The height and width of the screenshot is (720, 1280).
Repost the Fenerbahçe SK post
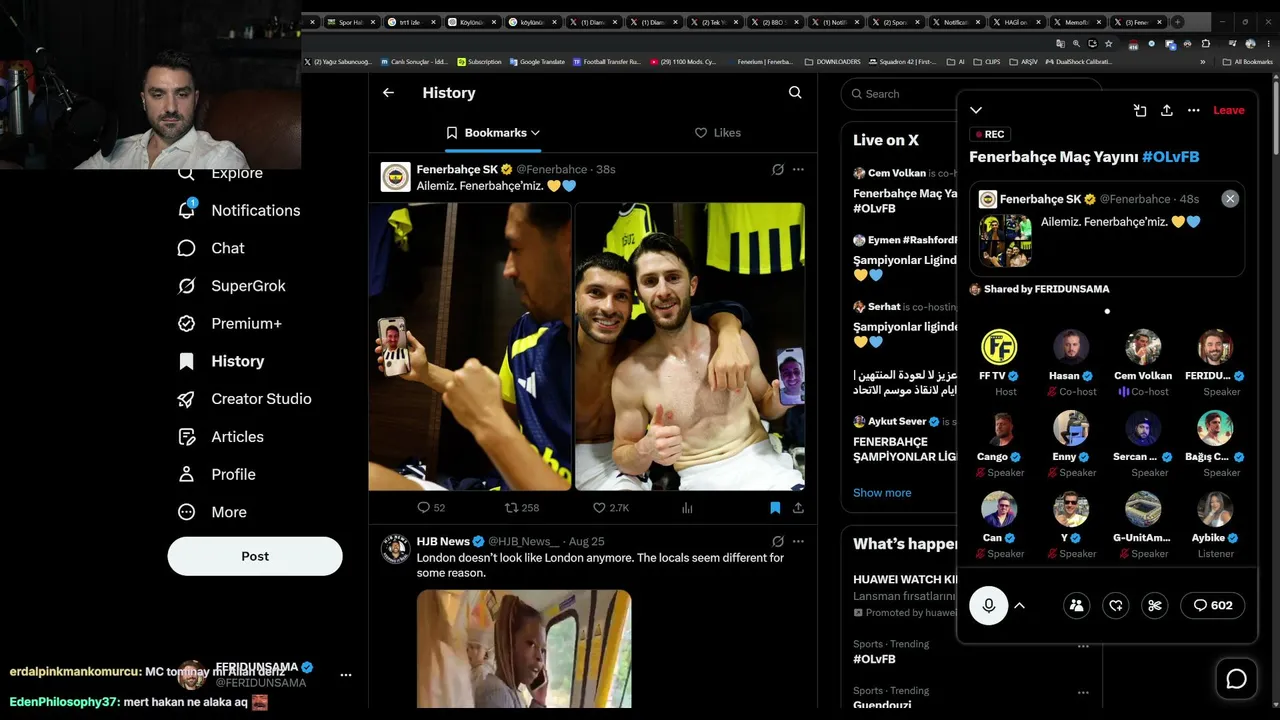coord(522,508)
